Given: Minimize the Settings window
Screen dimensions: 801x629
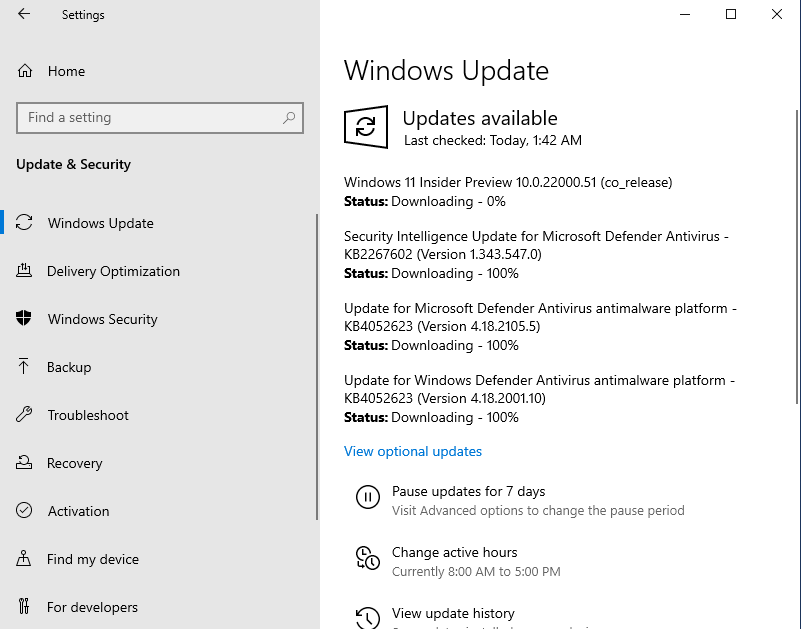Looking at the screenshot, I should (x=685, y=14).
